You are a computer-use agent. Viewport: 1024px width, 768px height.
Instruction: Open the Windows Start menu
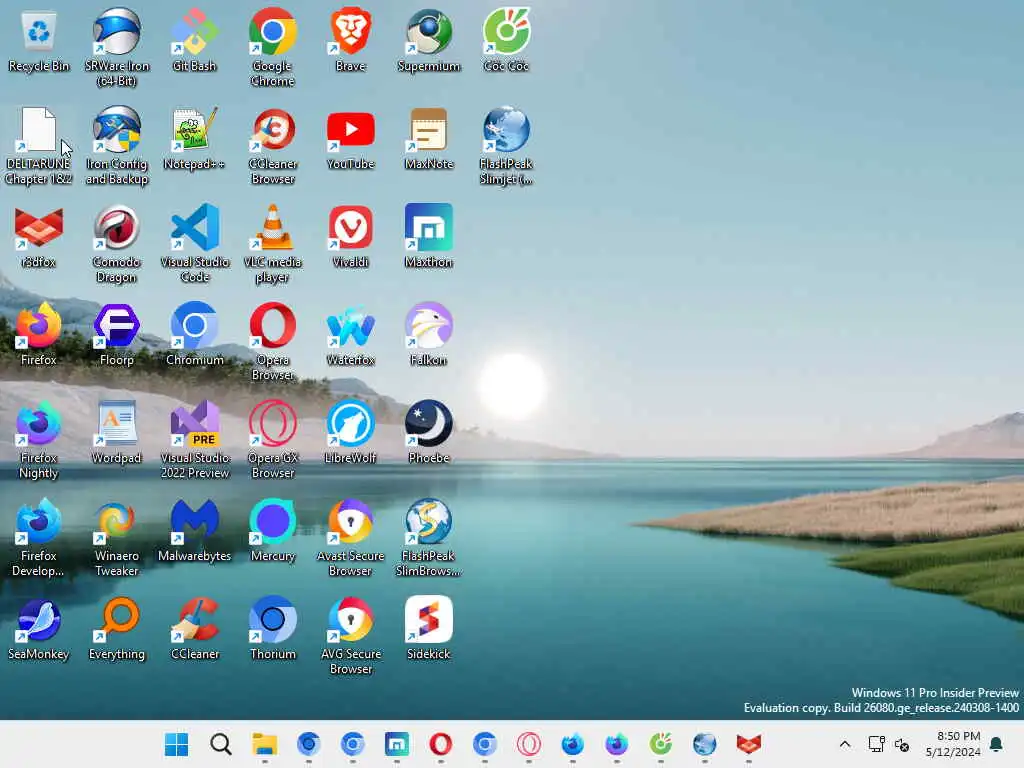pos(176,744)
